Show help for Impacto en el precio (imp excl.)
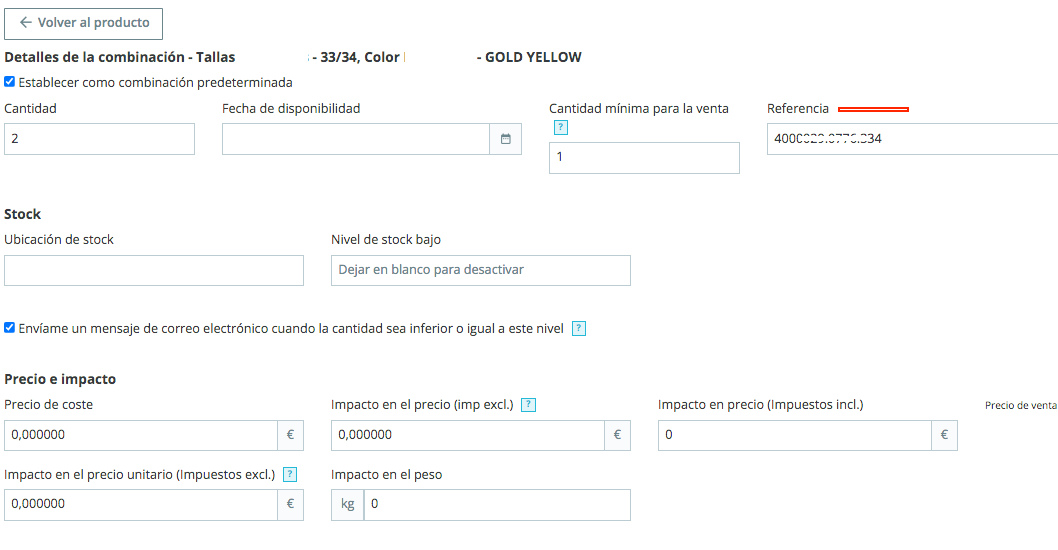1058x550 pixels. (x=529, y=405)
